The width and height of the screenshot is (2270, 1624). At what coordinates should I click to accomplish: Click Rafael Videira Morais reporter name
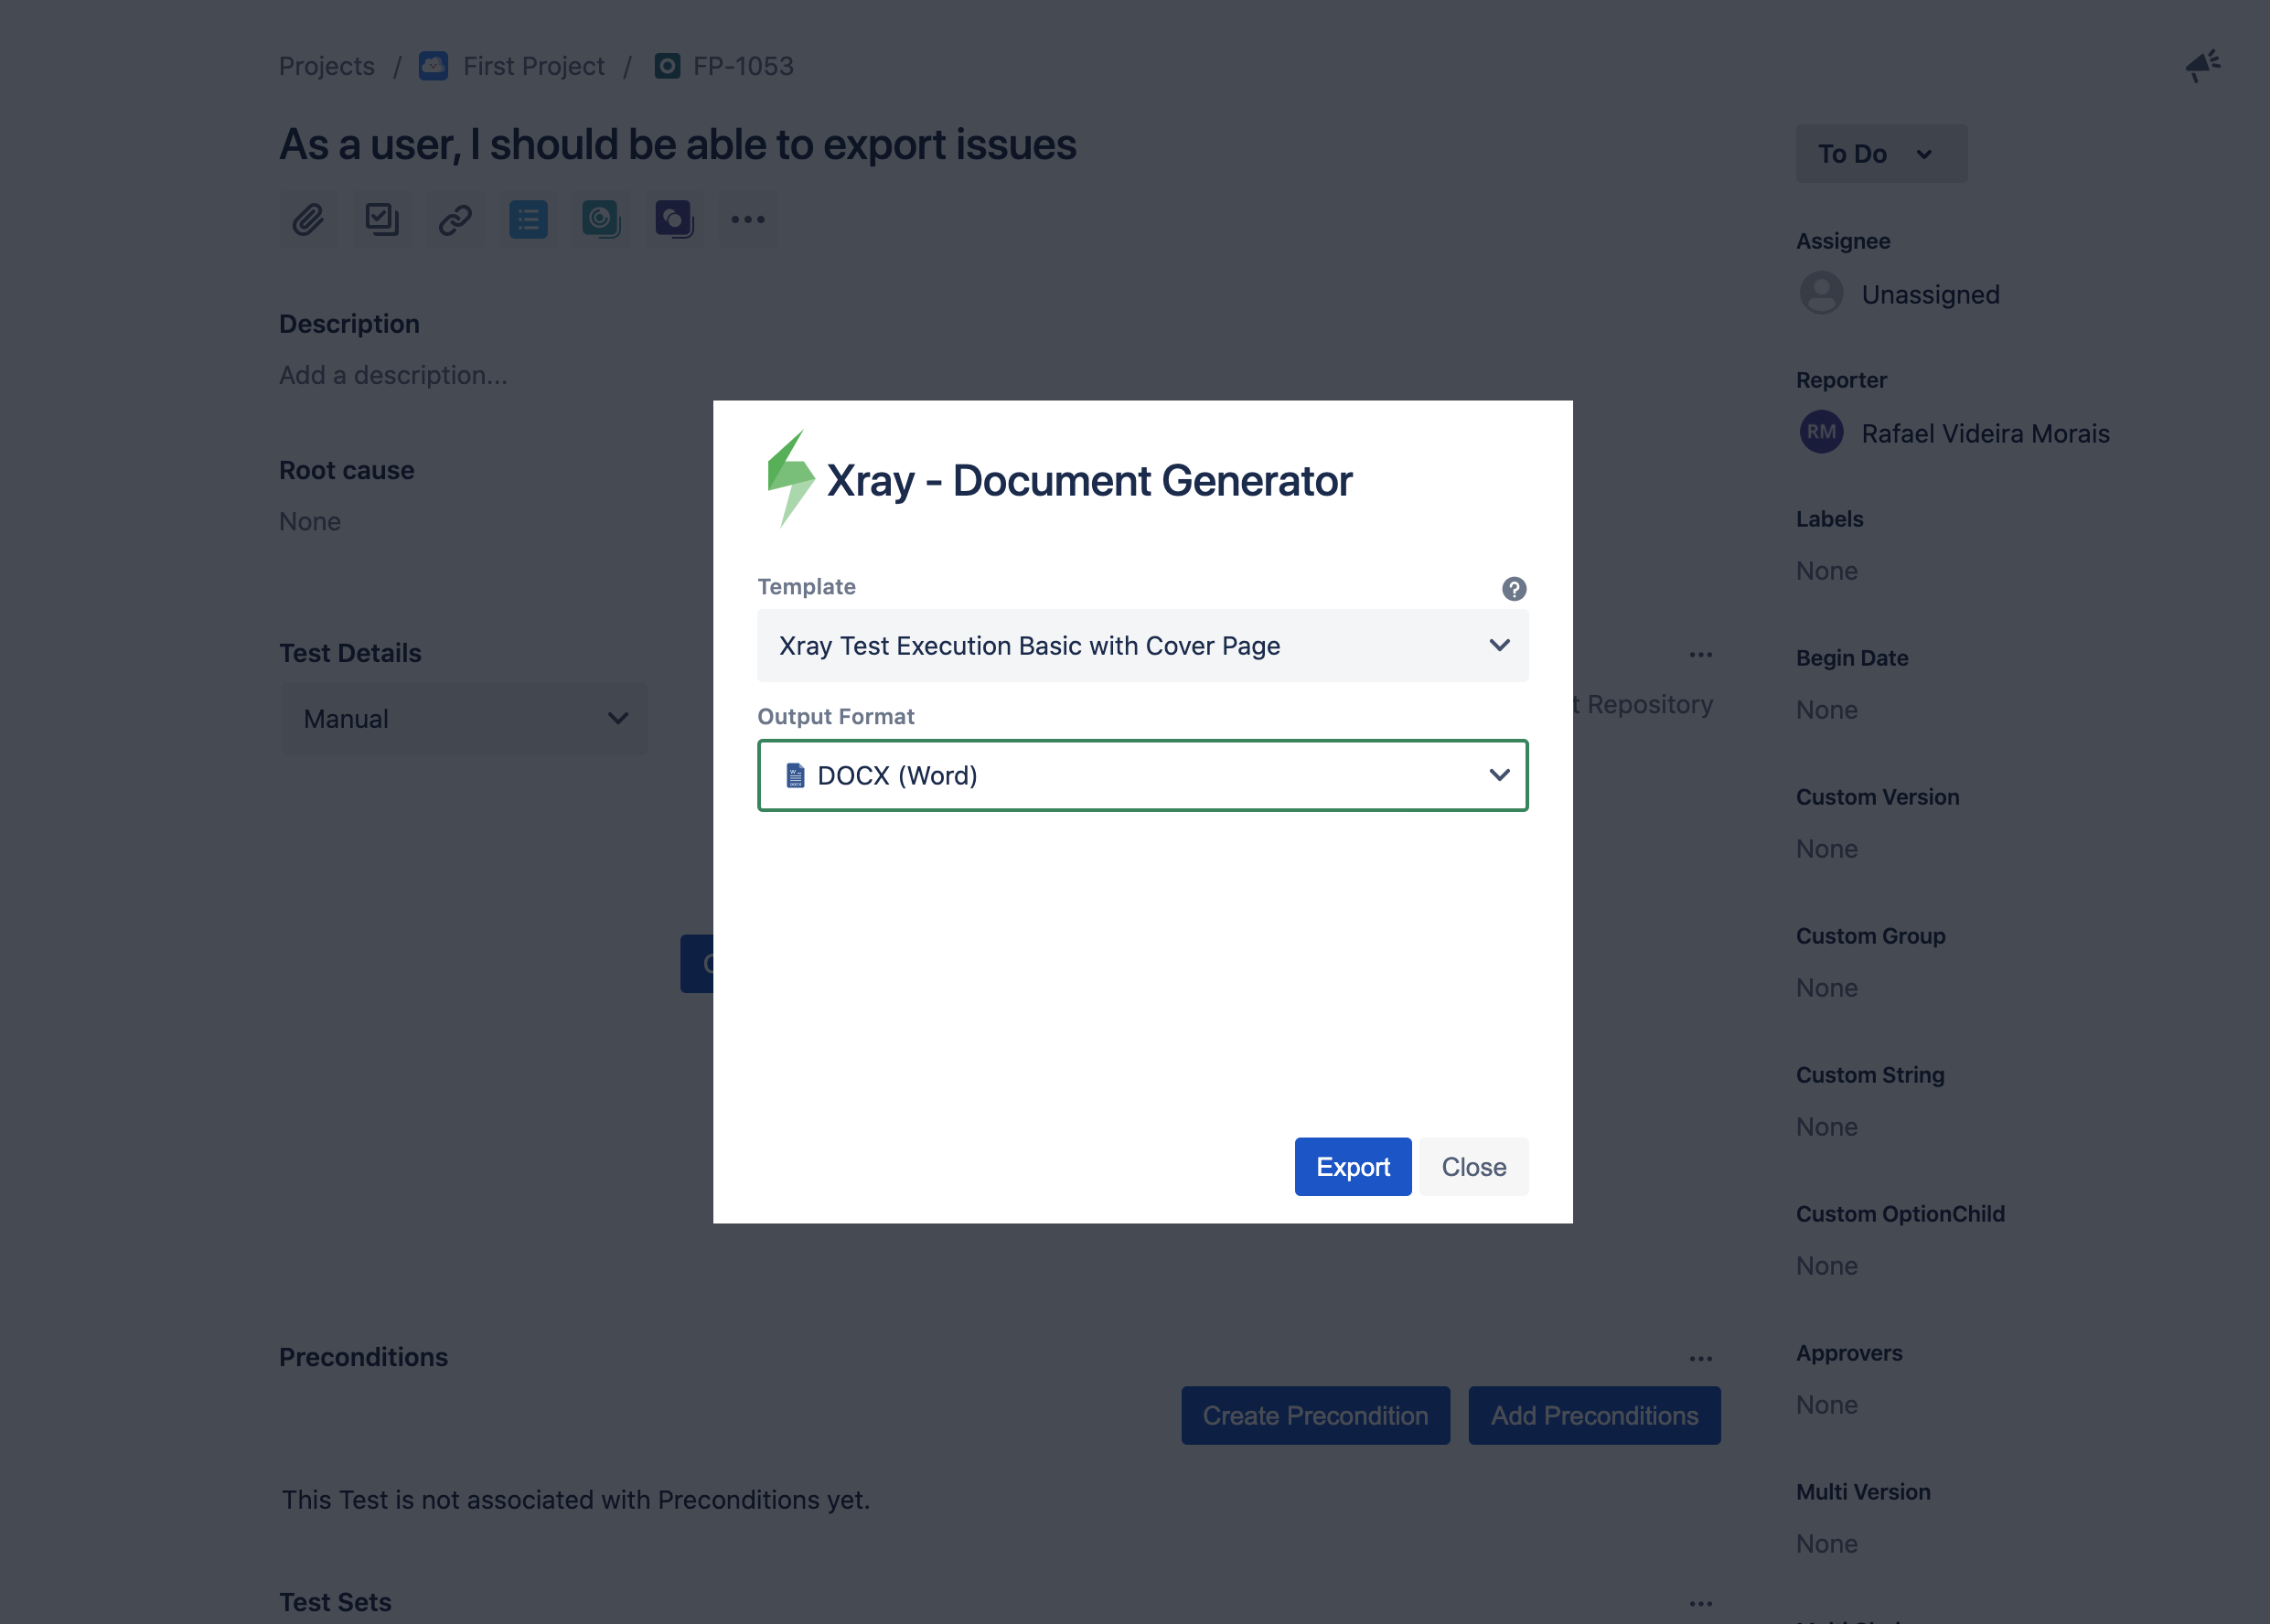coord(1985,433)
